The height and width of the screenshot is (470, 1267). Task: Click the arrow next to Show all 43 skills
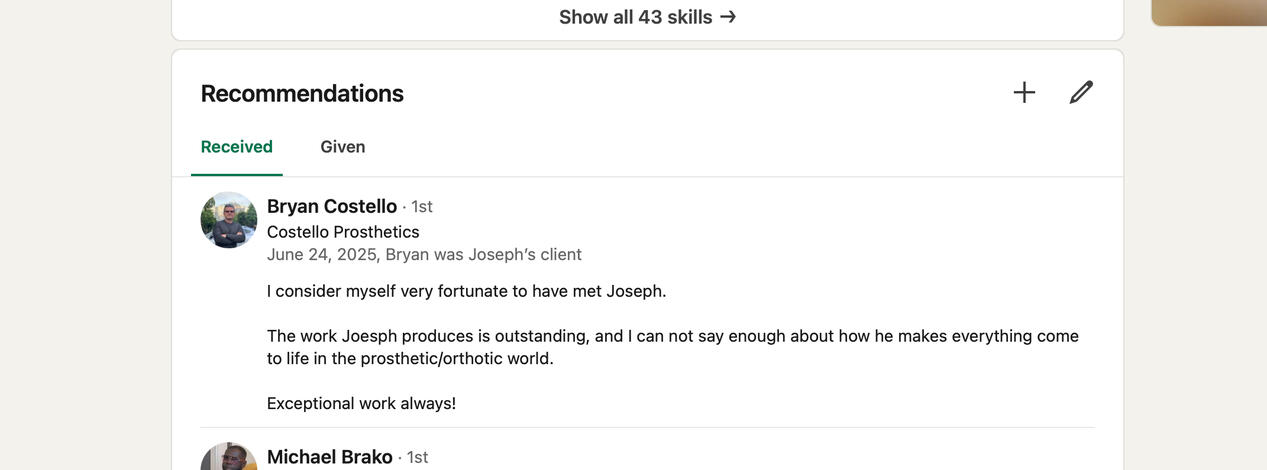pos(728,17)
